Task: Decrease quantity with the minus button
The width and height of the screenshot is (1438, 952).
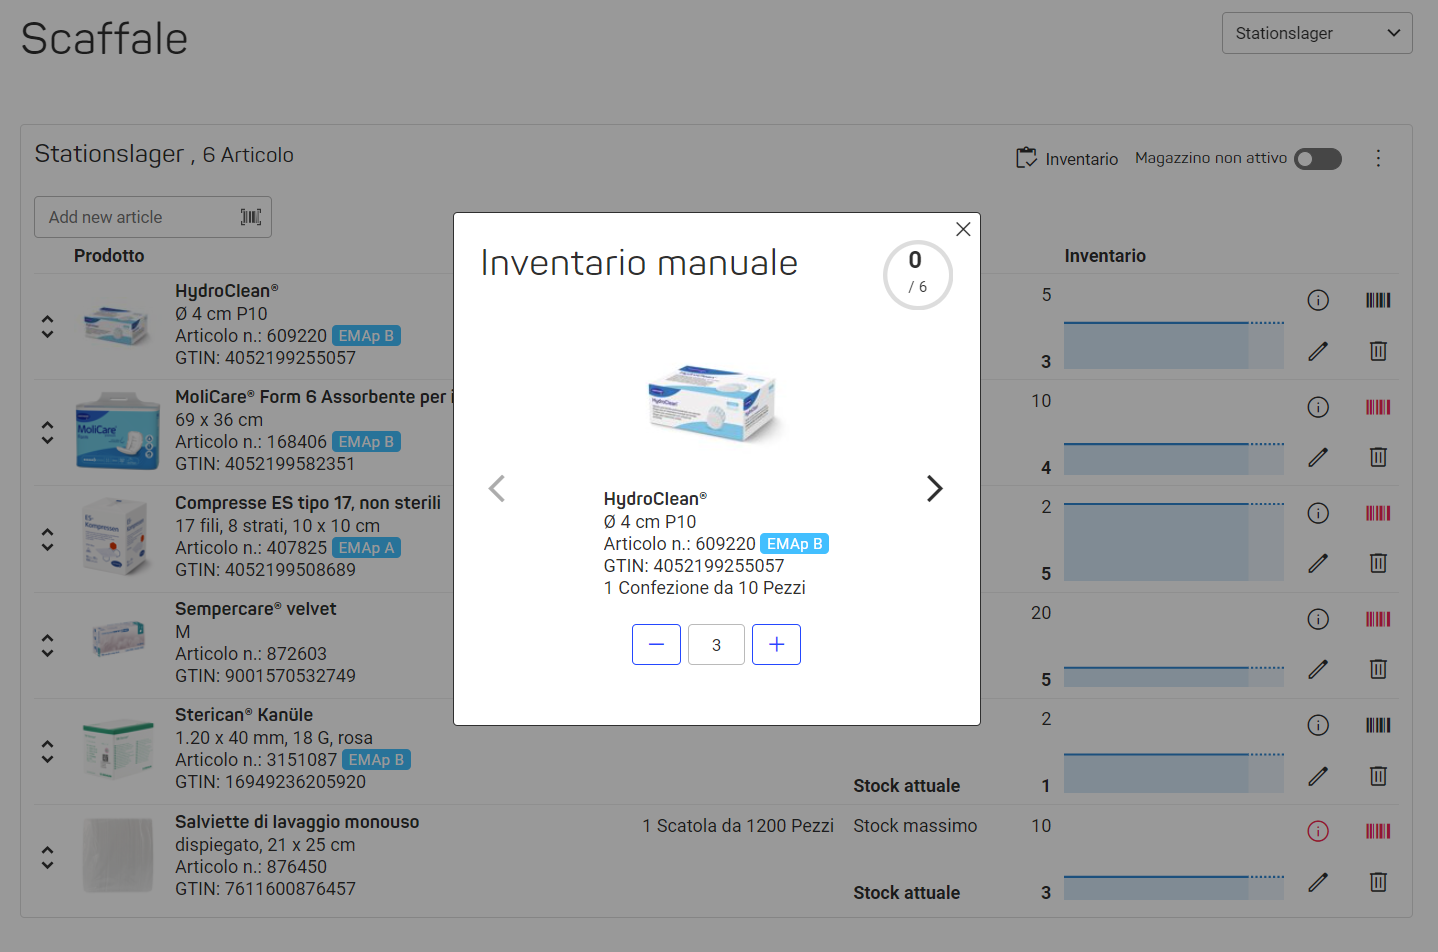Action: (656, 645)
